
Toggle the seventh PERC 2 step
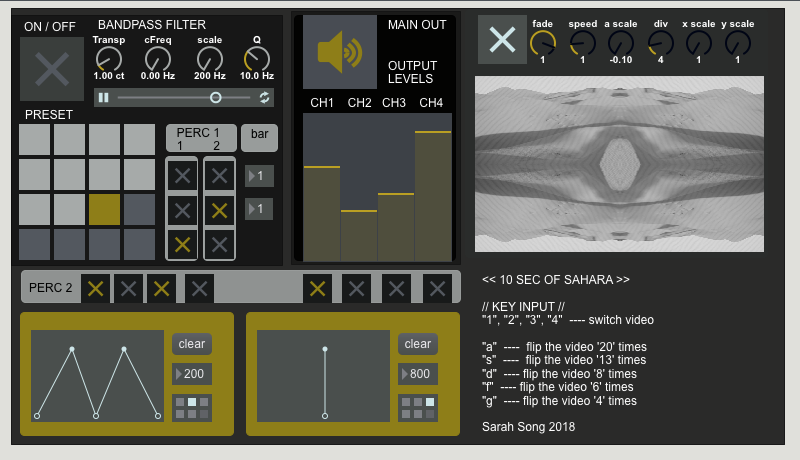pos(396,289)
